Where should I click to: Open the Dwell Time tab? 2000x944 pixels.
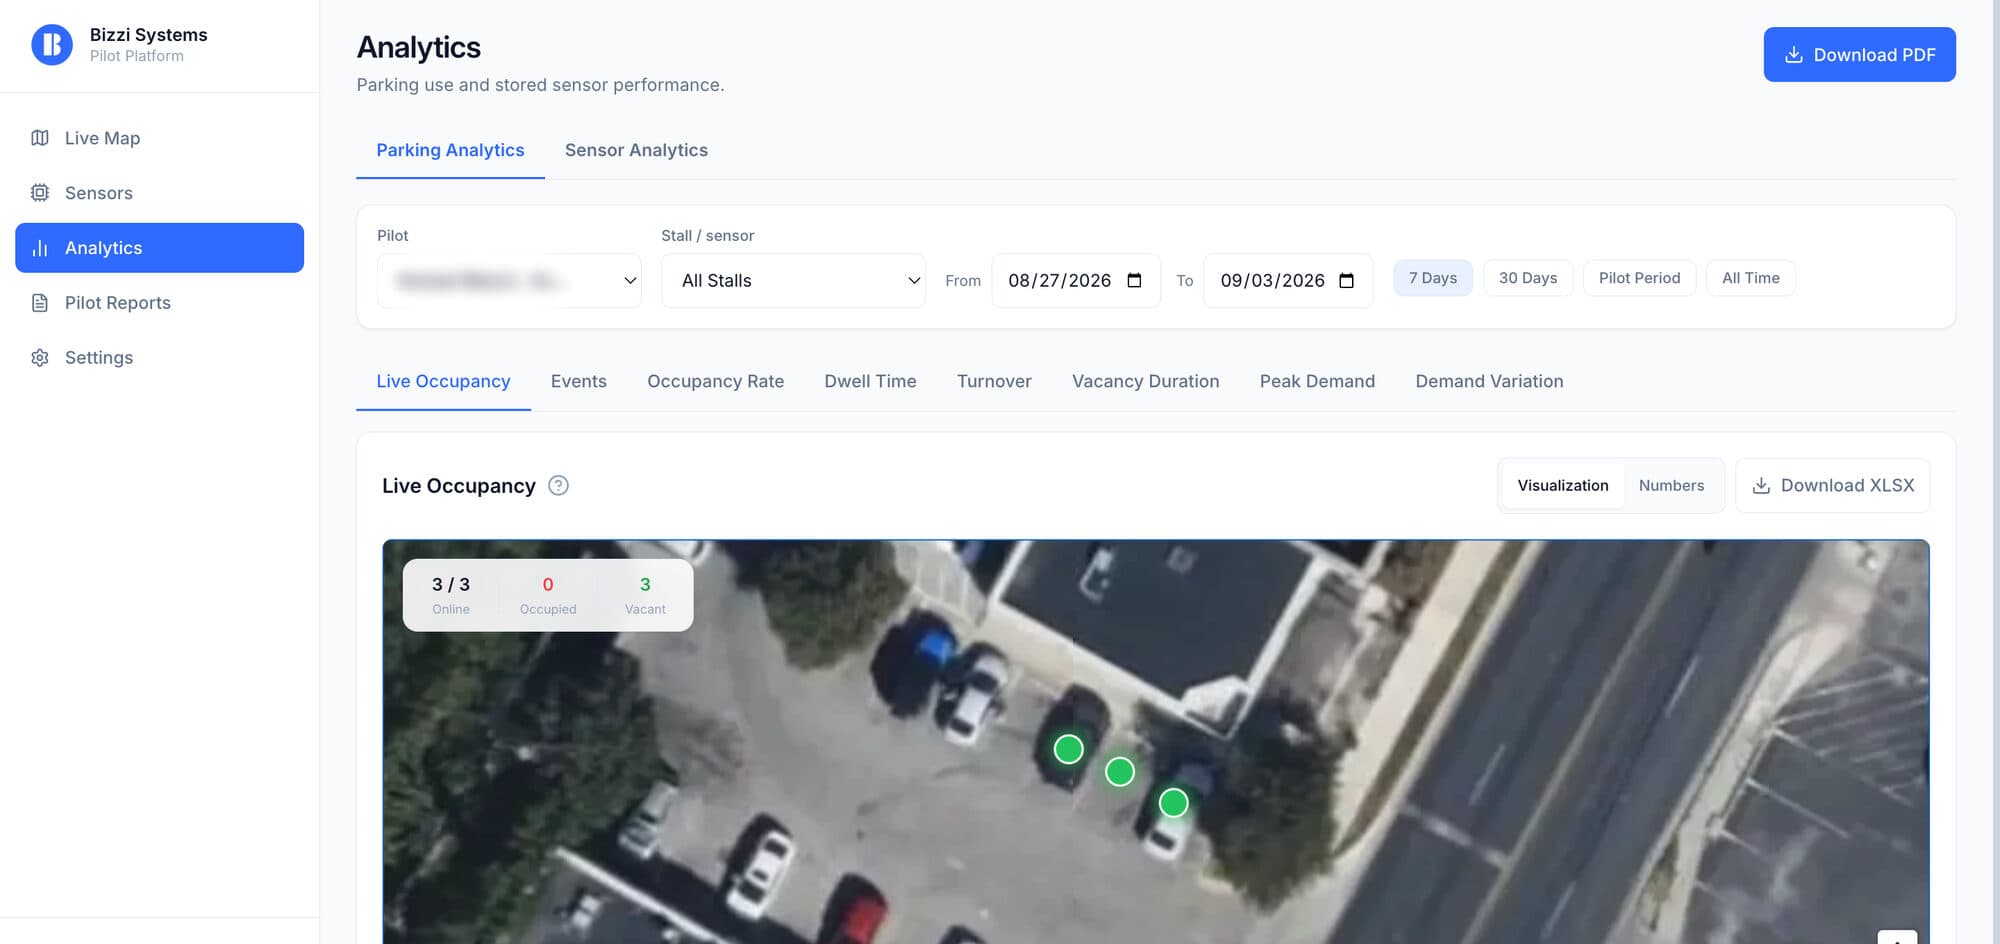pyautogui.click(x=870, y=381)
